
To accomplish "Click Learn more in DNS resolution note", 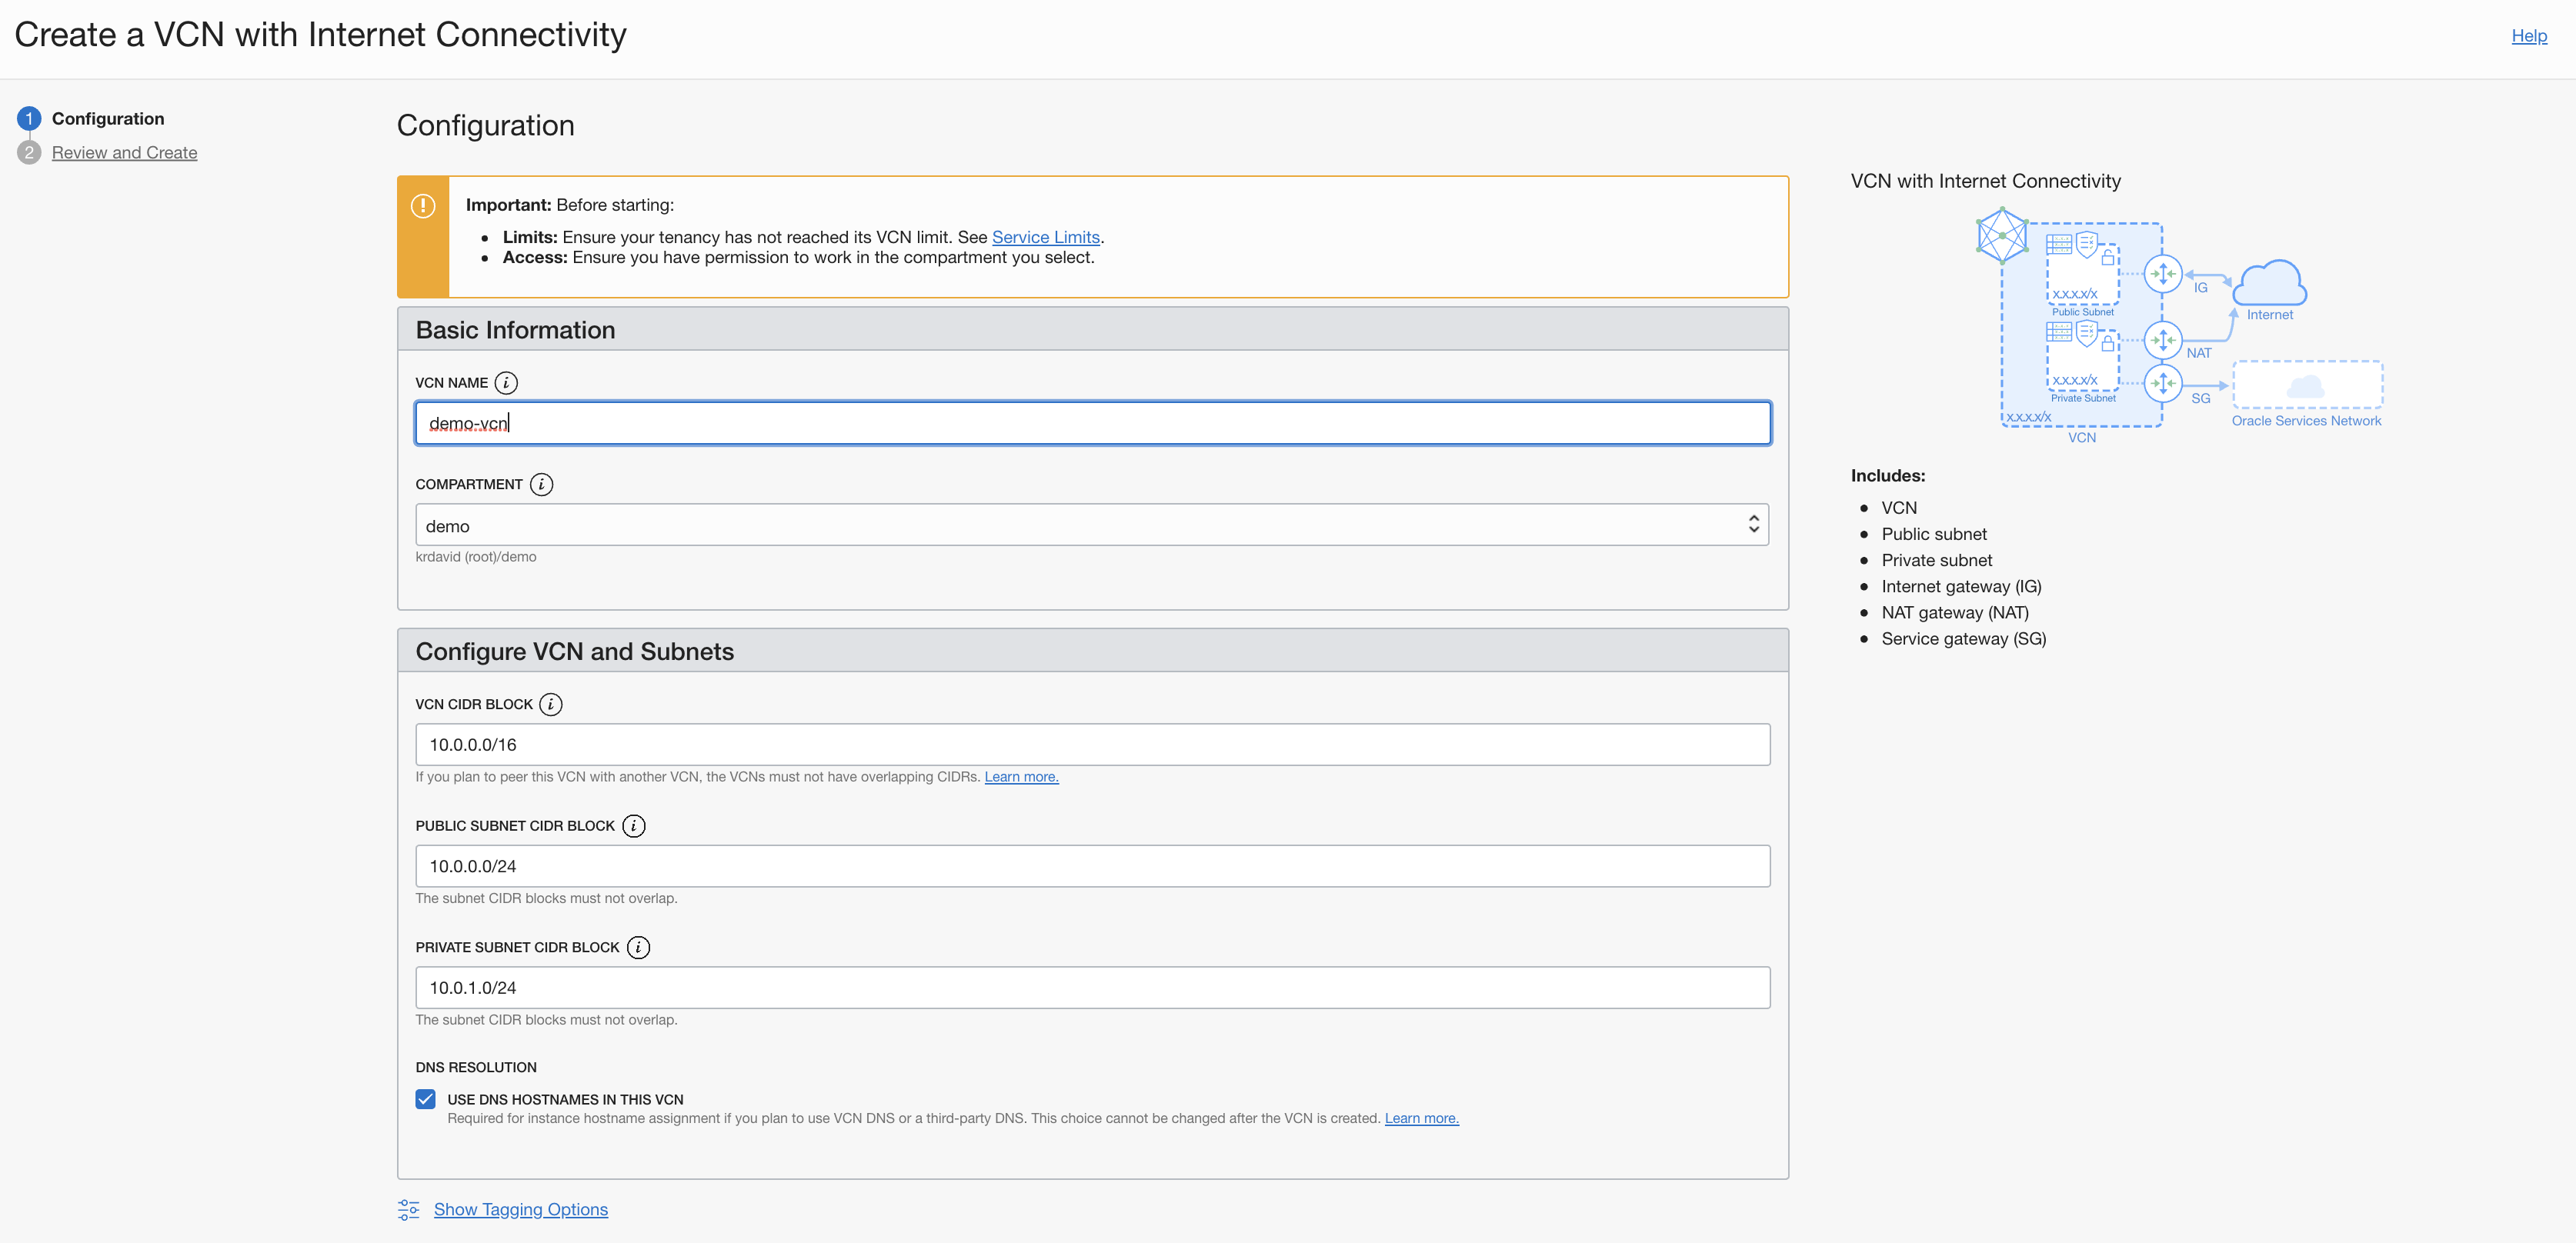I will [1421, 1119].
